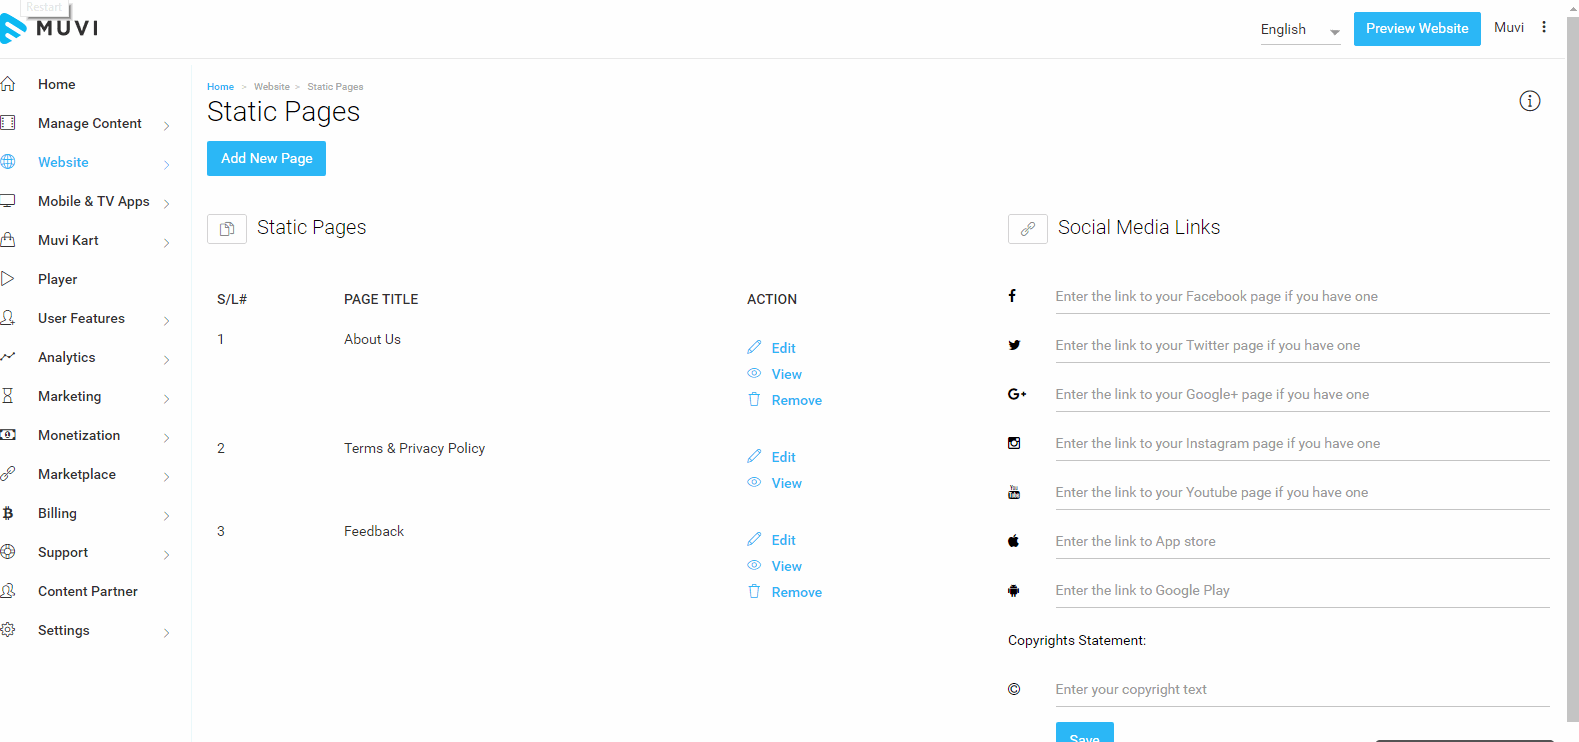
Task: Click the Marketing hourglass icon
Action: (x=8, y=396)
